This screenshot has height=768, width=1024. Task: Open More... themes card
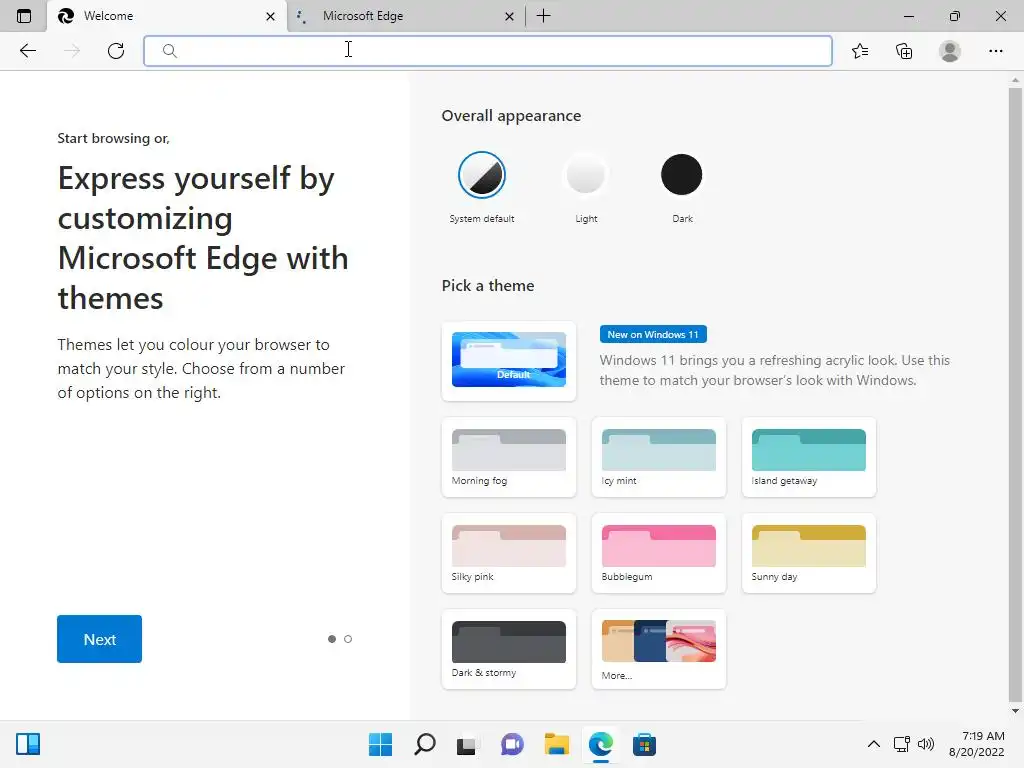click(658, 649)
